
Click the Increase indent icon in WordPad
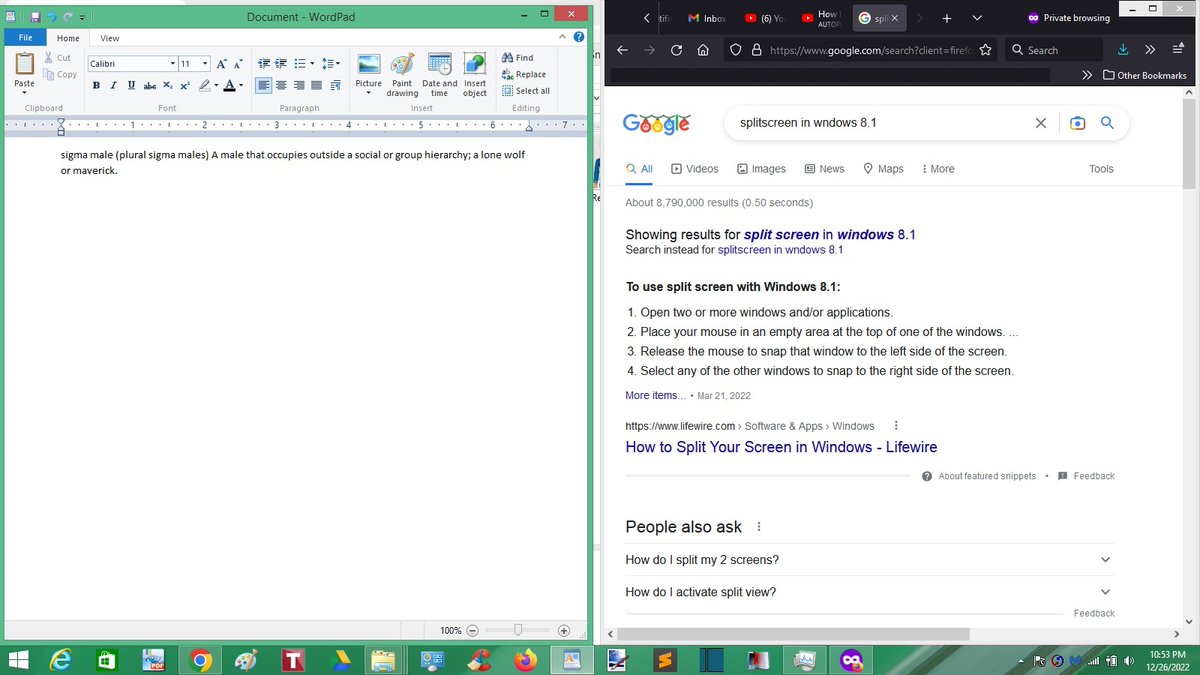281,63
